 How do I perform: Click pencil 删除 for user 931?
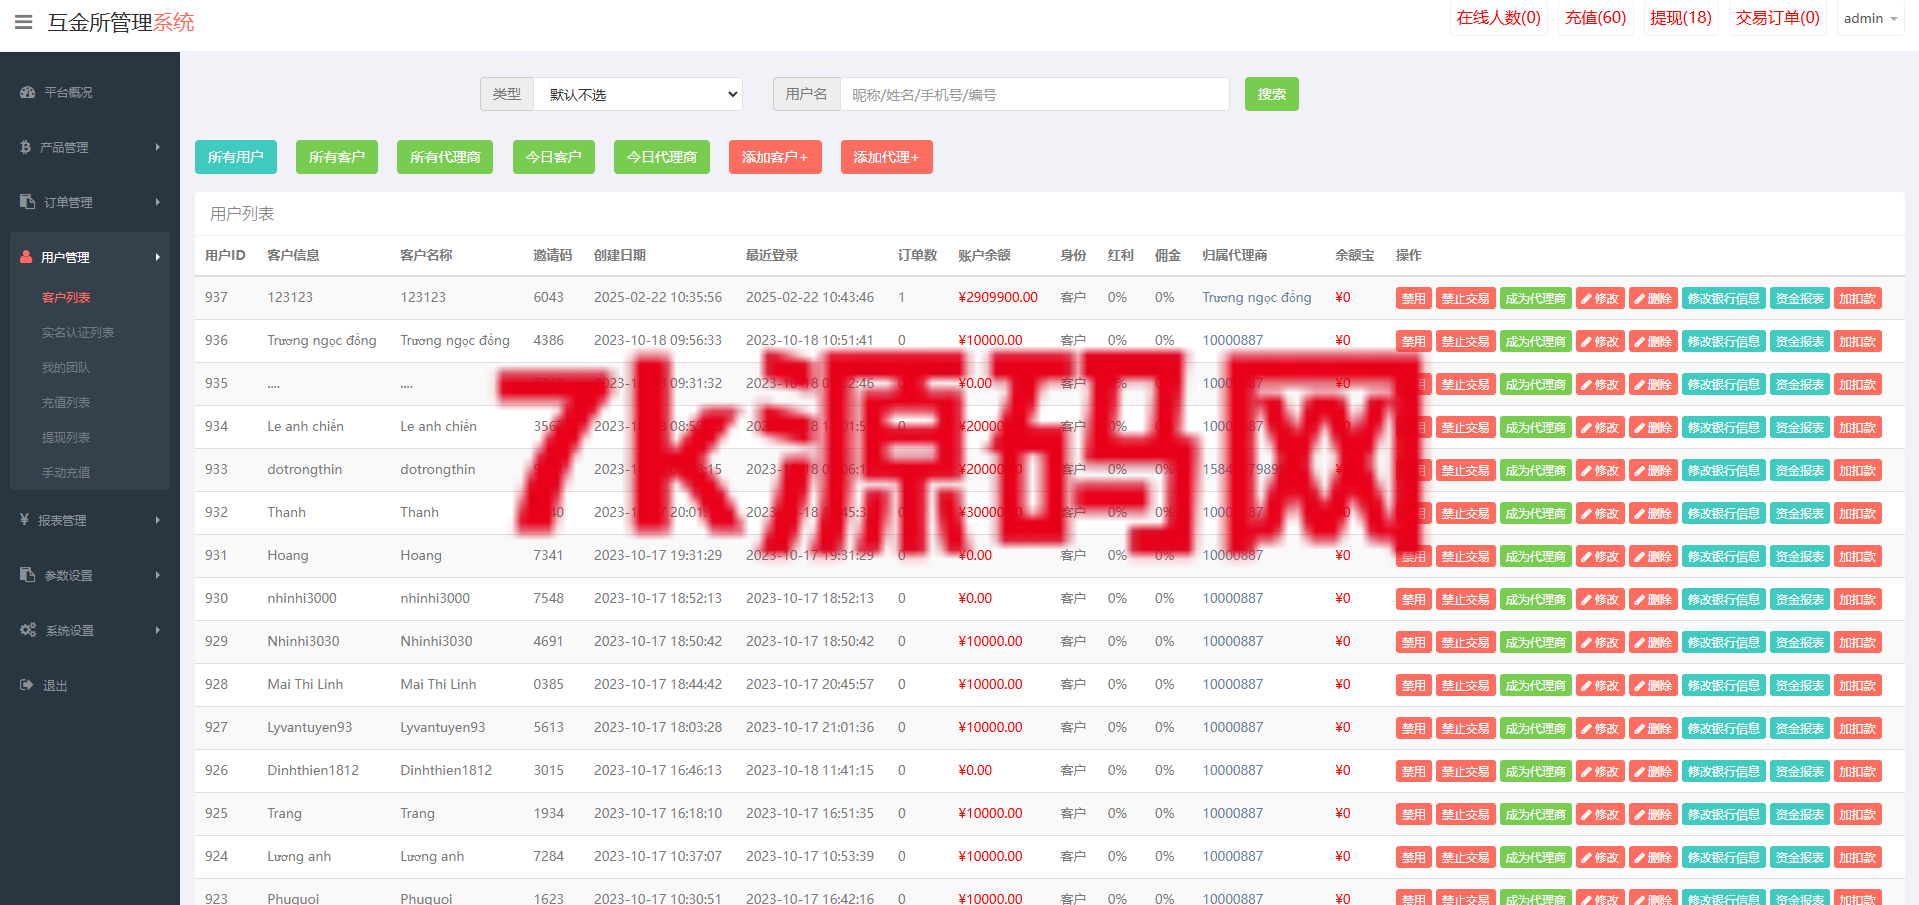[x=1653, y=556]
